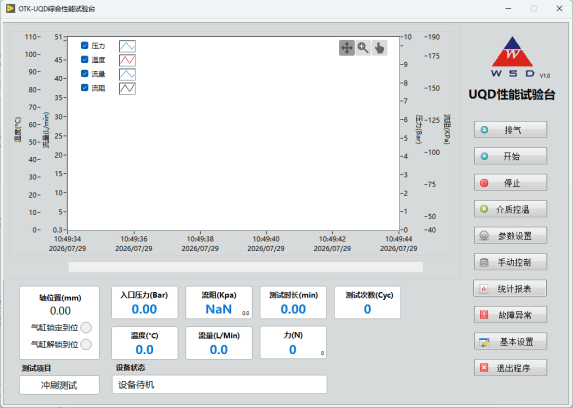Start the test with 开始 button
This screenshot has width=573, height=408.
[x=511, y=156]
